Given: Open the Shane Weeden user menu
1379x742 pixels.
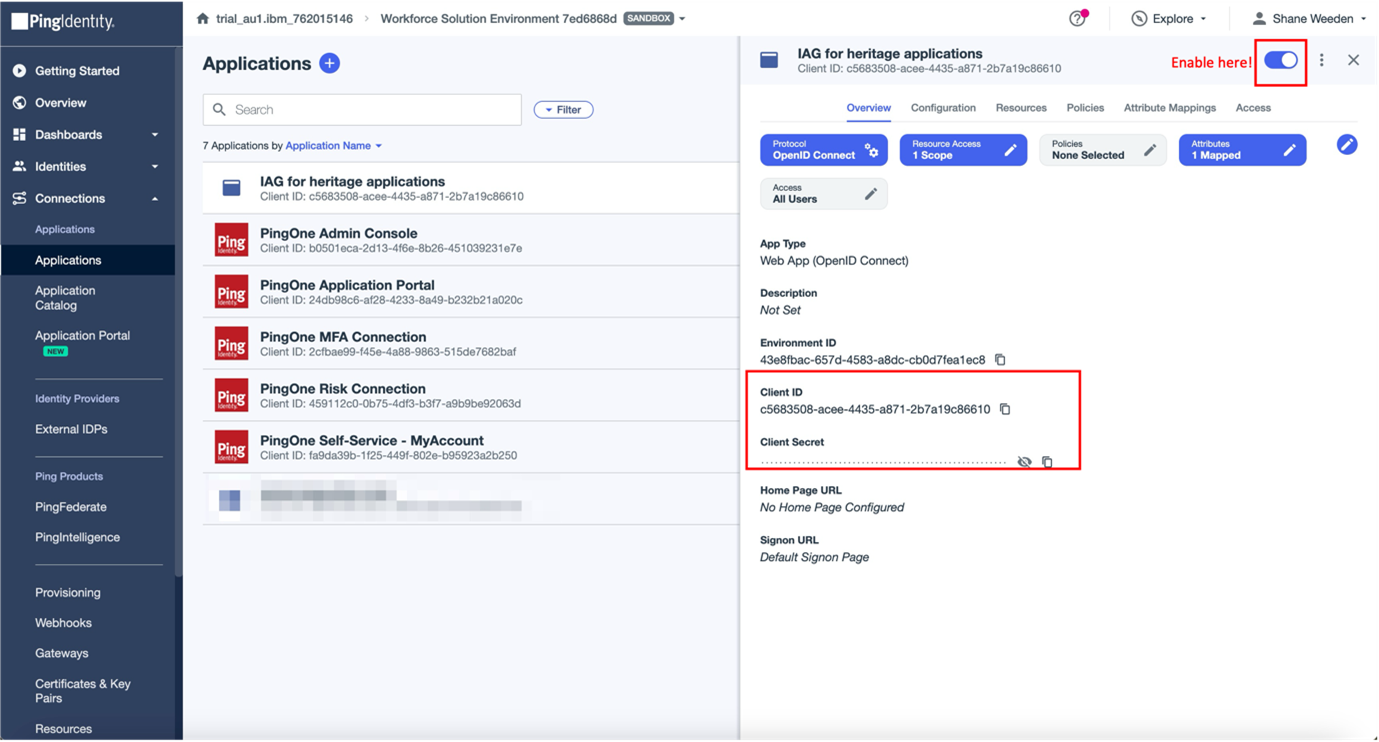Looking at the screenshot, I should tap(1309, 19).
